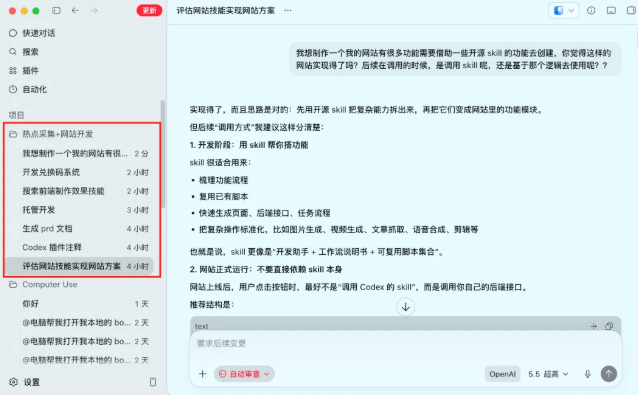
Task: Collapse the Computer Use project folder
Action: (x=50, y=284)
